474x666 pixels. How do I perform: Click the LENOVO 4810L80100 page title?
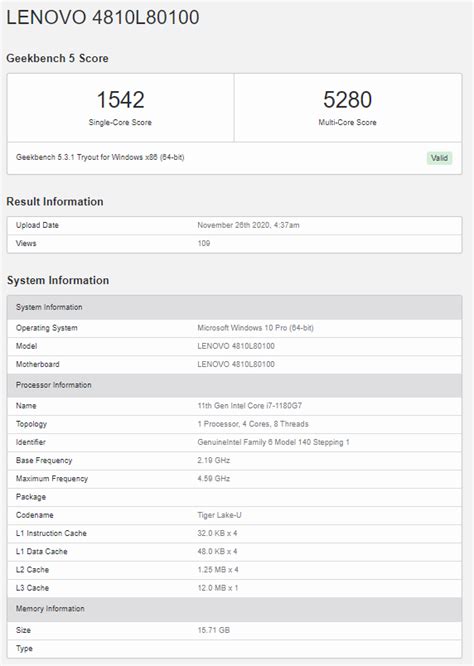click(103, 17)
